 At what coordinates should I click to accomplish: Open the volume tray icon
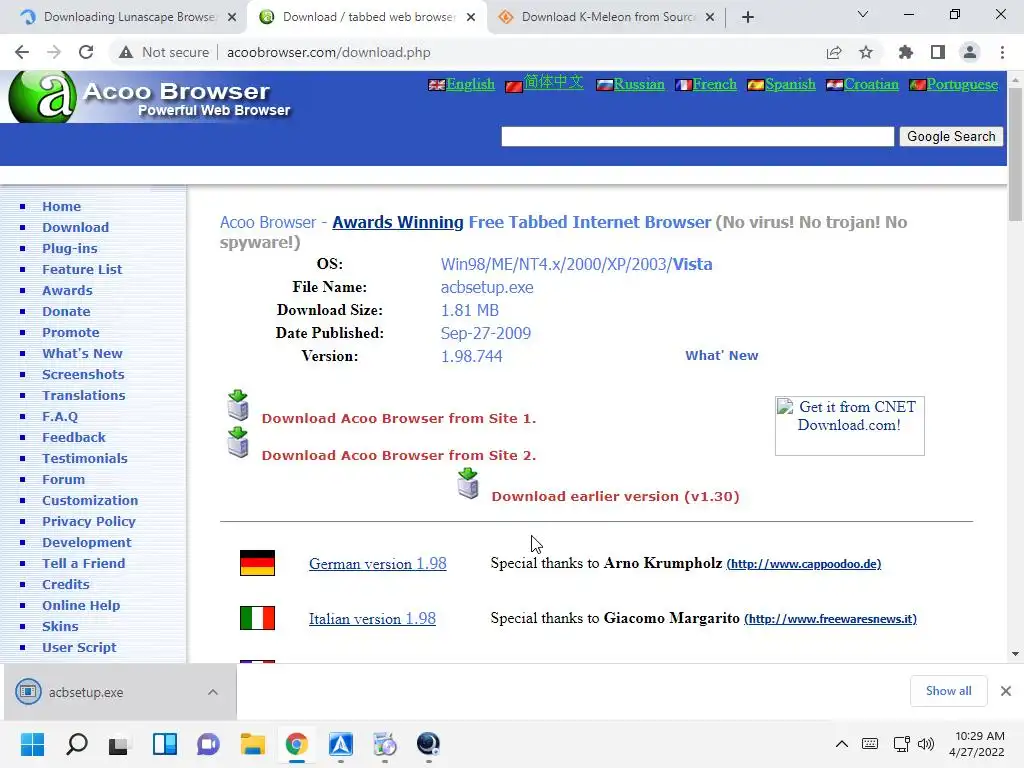click(925, 744)
